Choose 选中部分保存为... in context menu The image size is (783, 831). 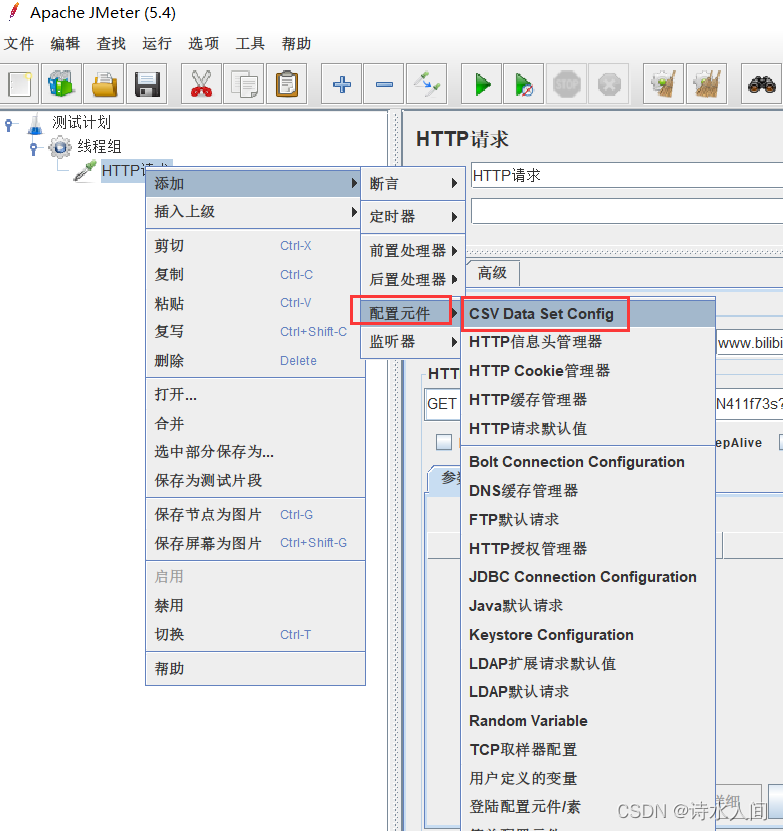255,452
